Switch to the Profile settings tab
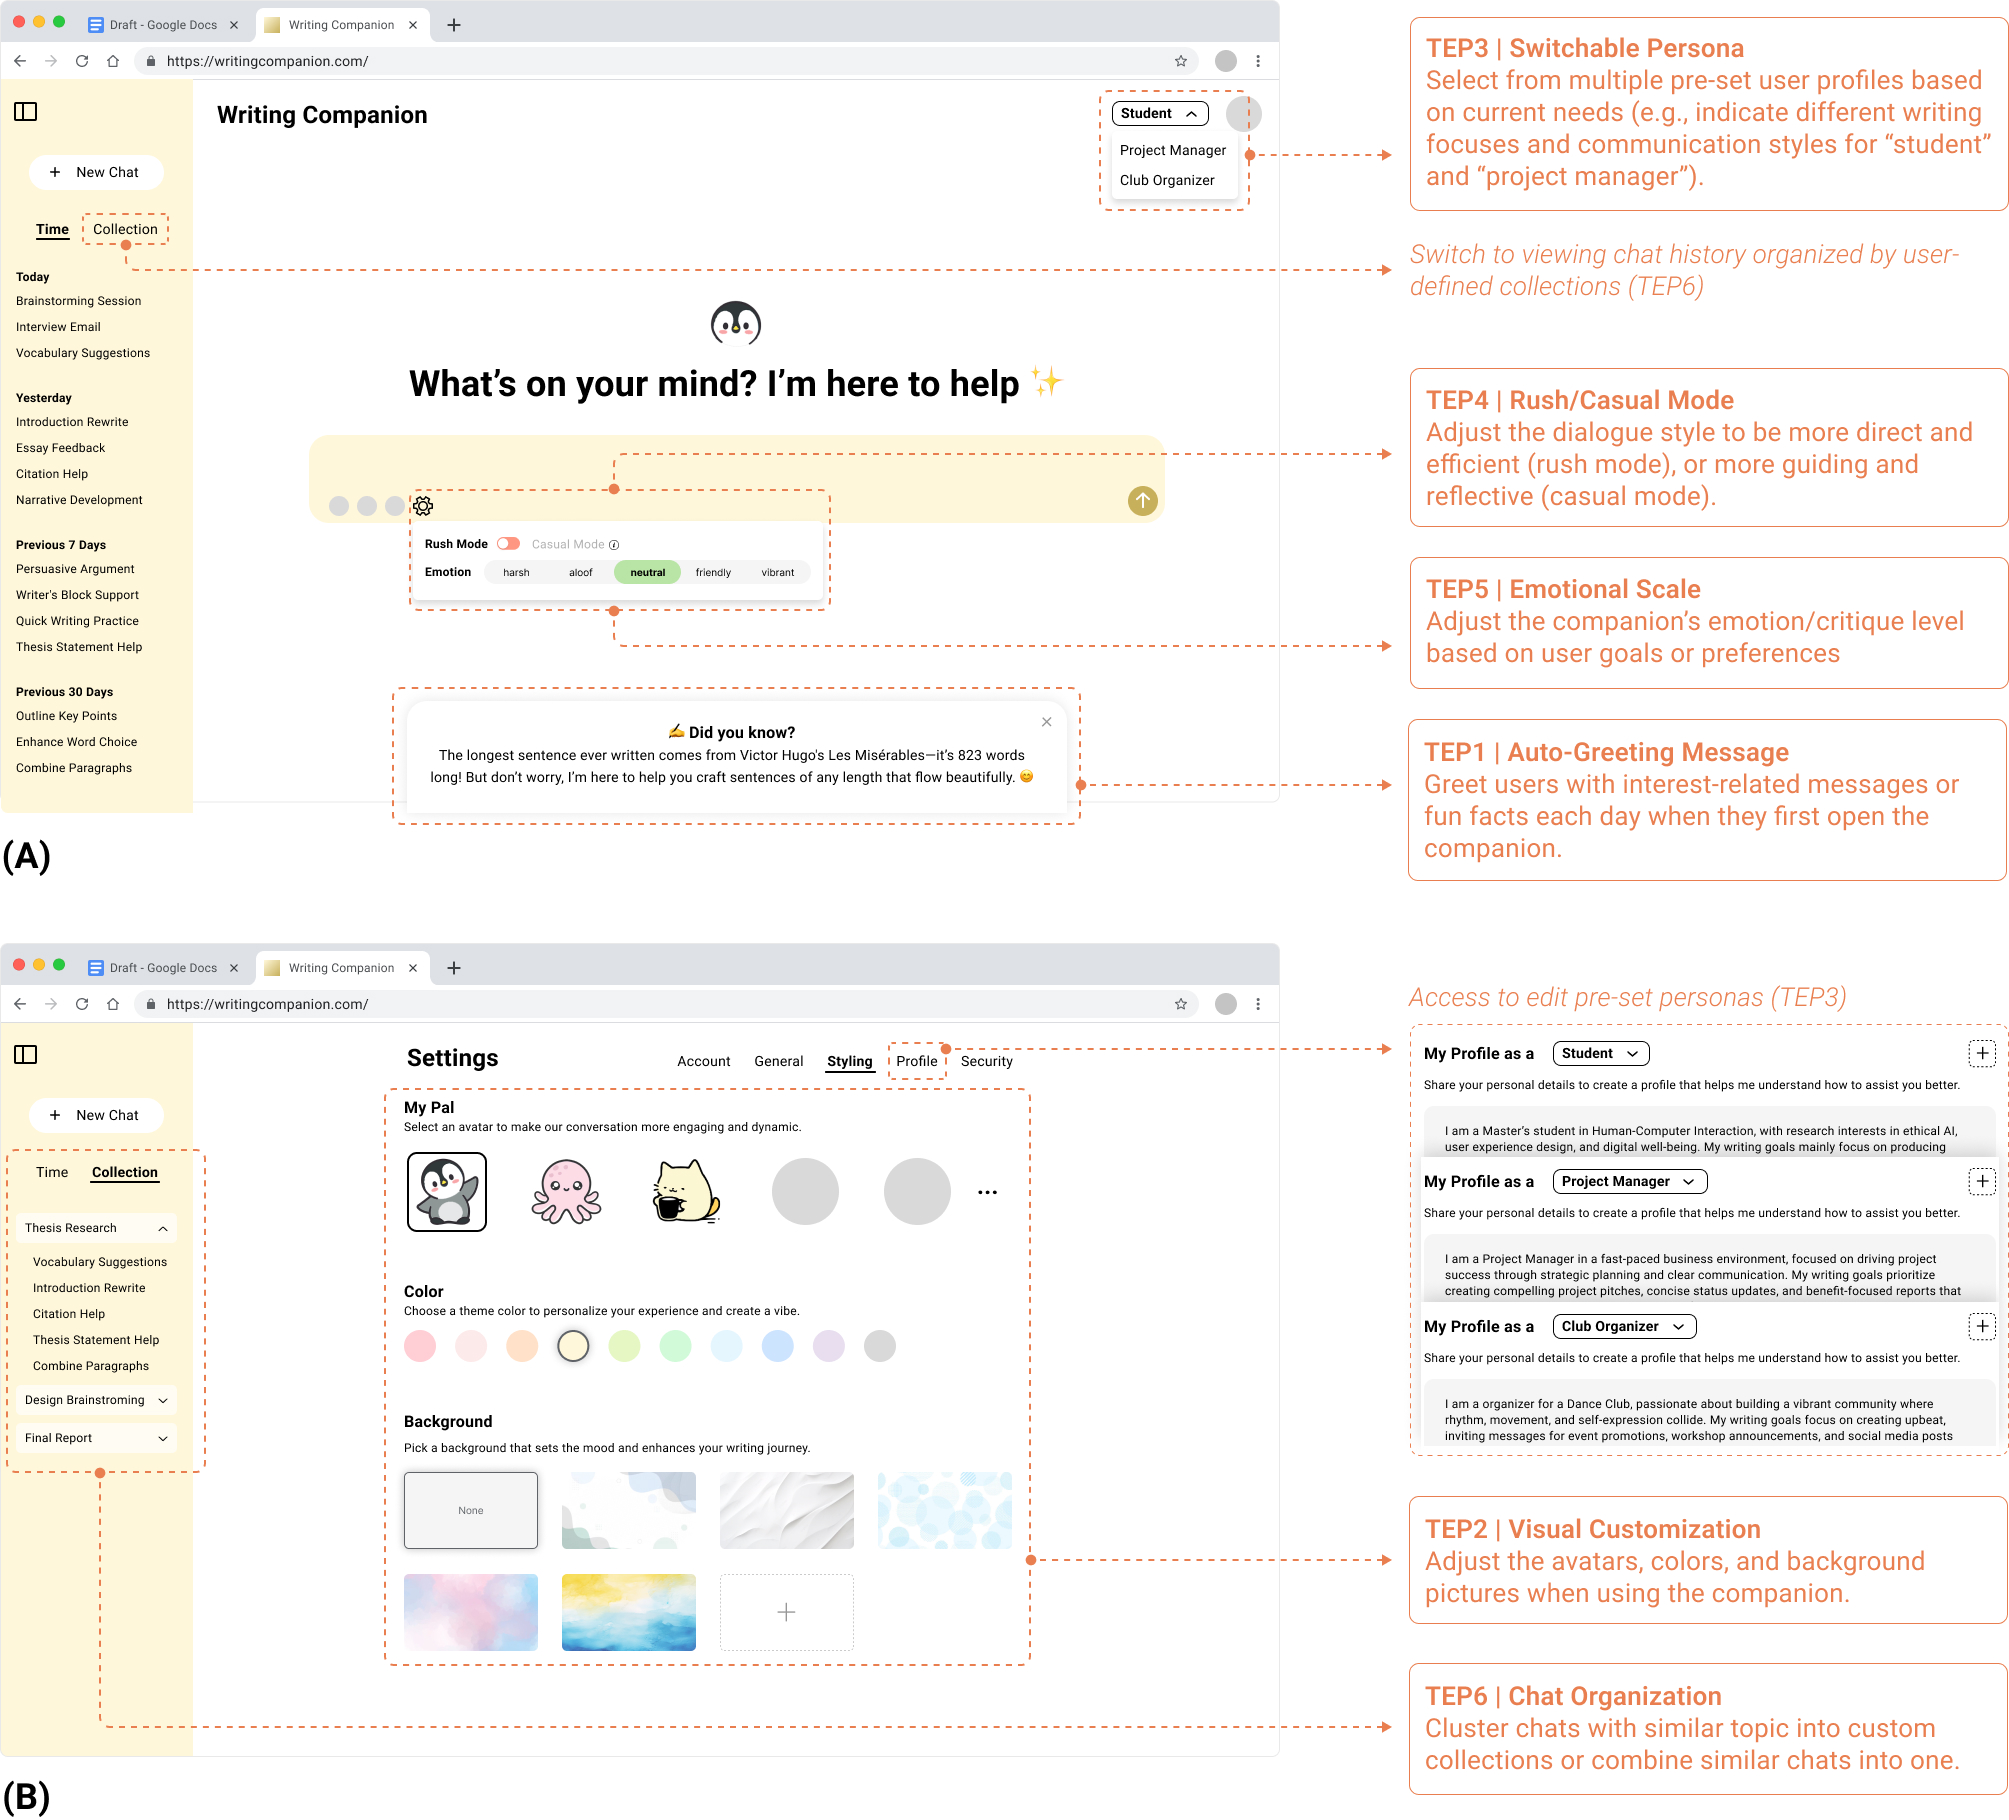The image size is (2009, 1820). (916, 1061)
